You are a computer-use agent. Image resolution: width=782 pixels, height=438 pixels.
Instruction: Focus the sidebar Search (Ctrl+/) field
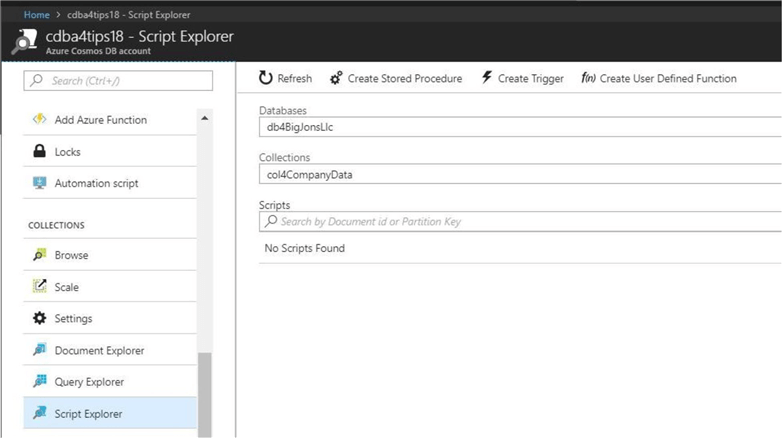tap(118, 80)
